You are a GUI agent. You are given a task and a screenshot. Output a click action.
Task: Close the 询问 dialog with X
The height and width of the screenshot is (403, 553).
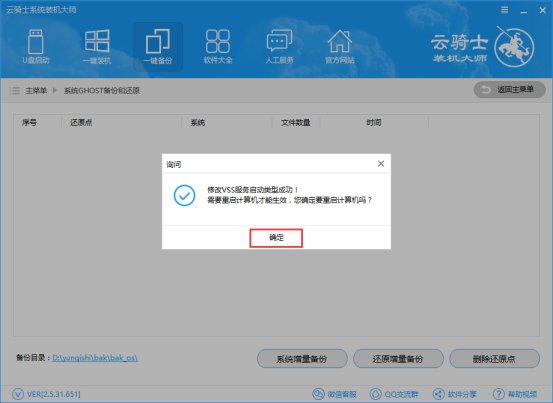[381, 164]
